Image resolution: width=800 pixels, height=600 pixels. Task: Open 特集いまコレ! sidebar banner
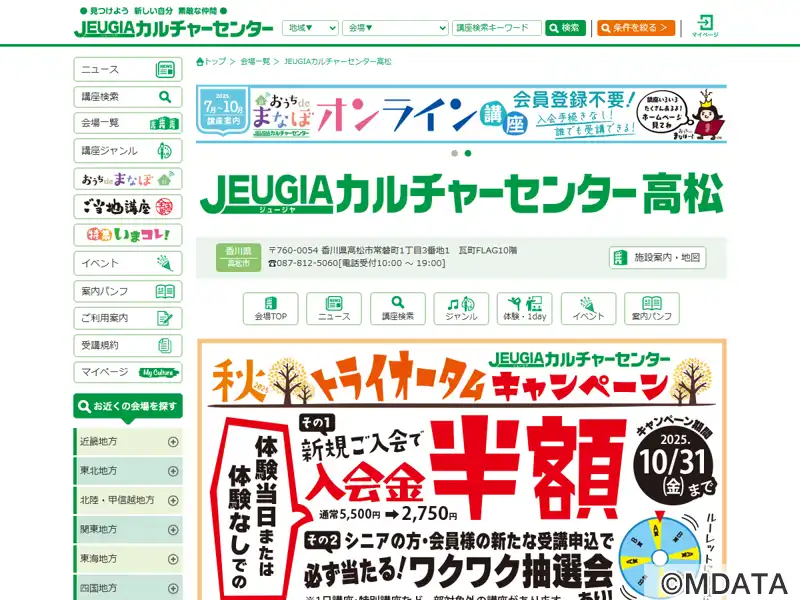(128, 235)
